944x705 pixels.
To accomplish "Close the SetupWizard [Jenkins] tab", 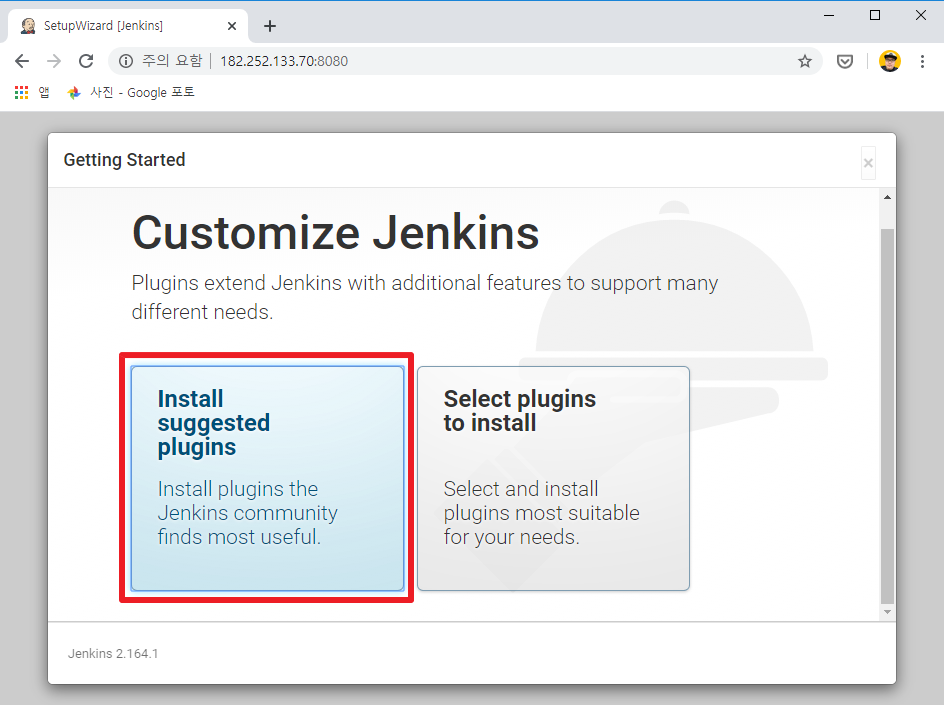I will click(x=232, y=25).
